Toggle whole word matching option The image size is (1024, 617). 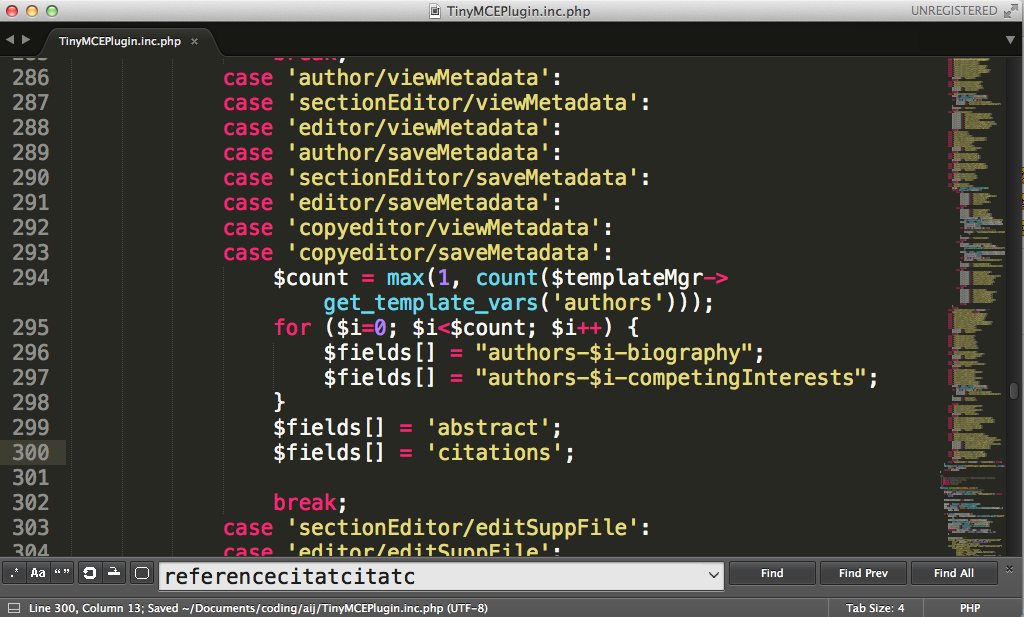pyautogui.click(x=62, y=573)
